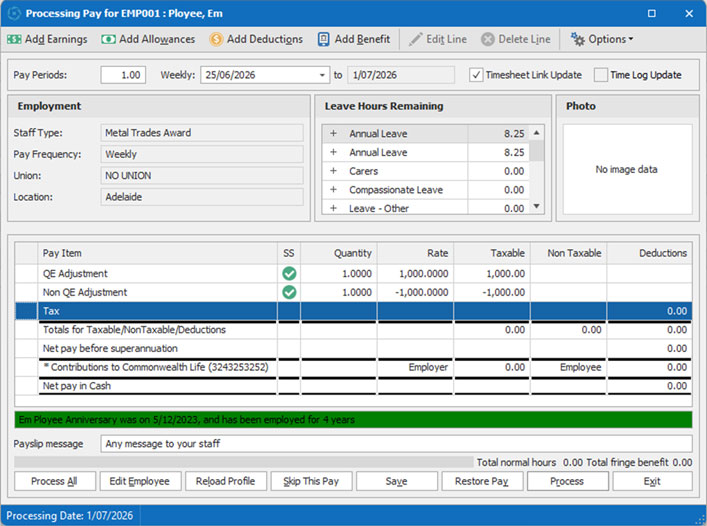The width and height of the screenshot is (707, 526).
Task: Click the green SS tick for Non QE Adjustment
Action: (289, 292)
